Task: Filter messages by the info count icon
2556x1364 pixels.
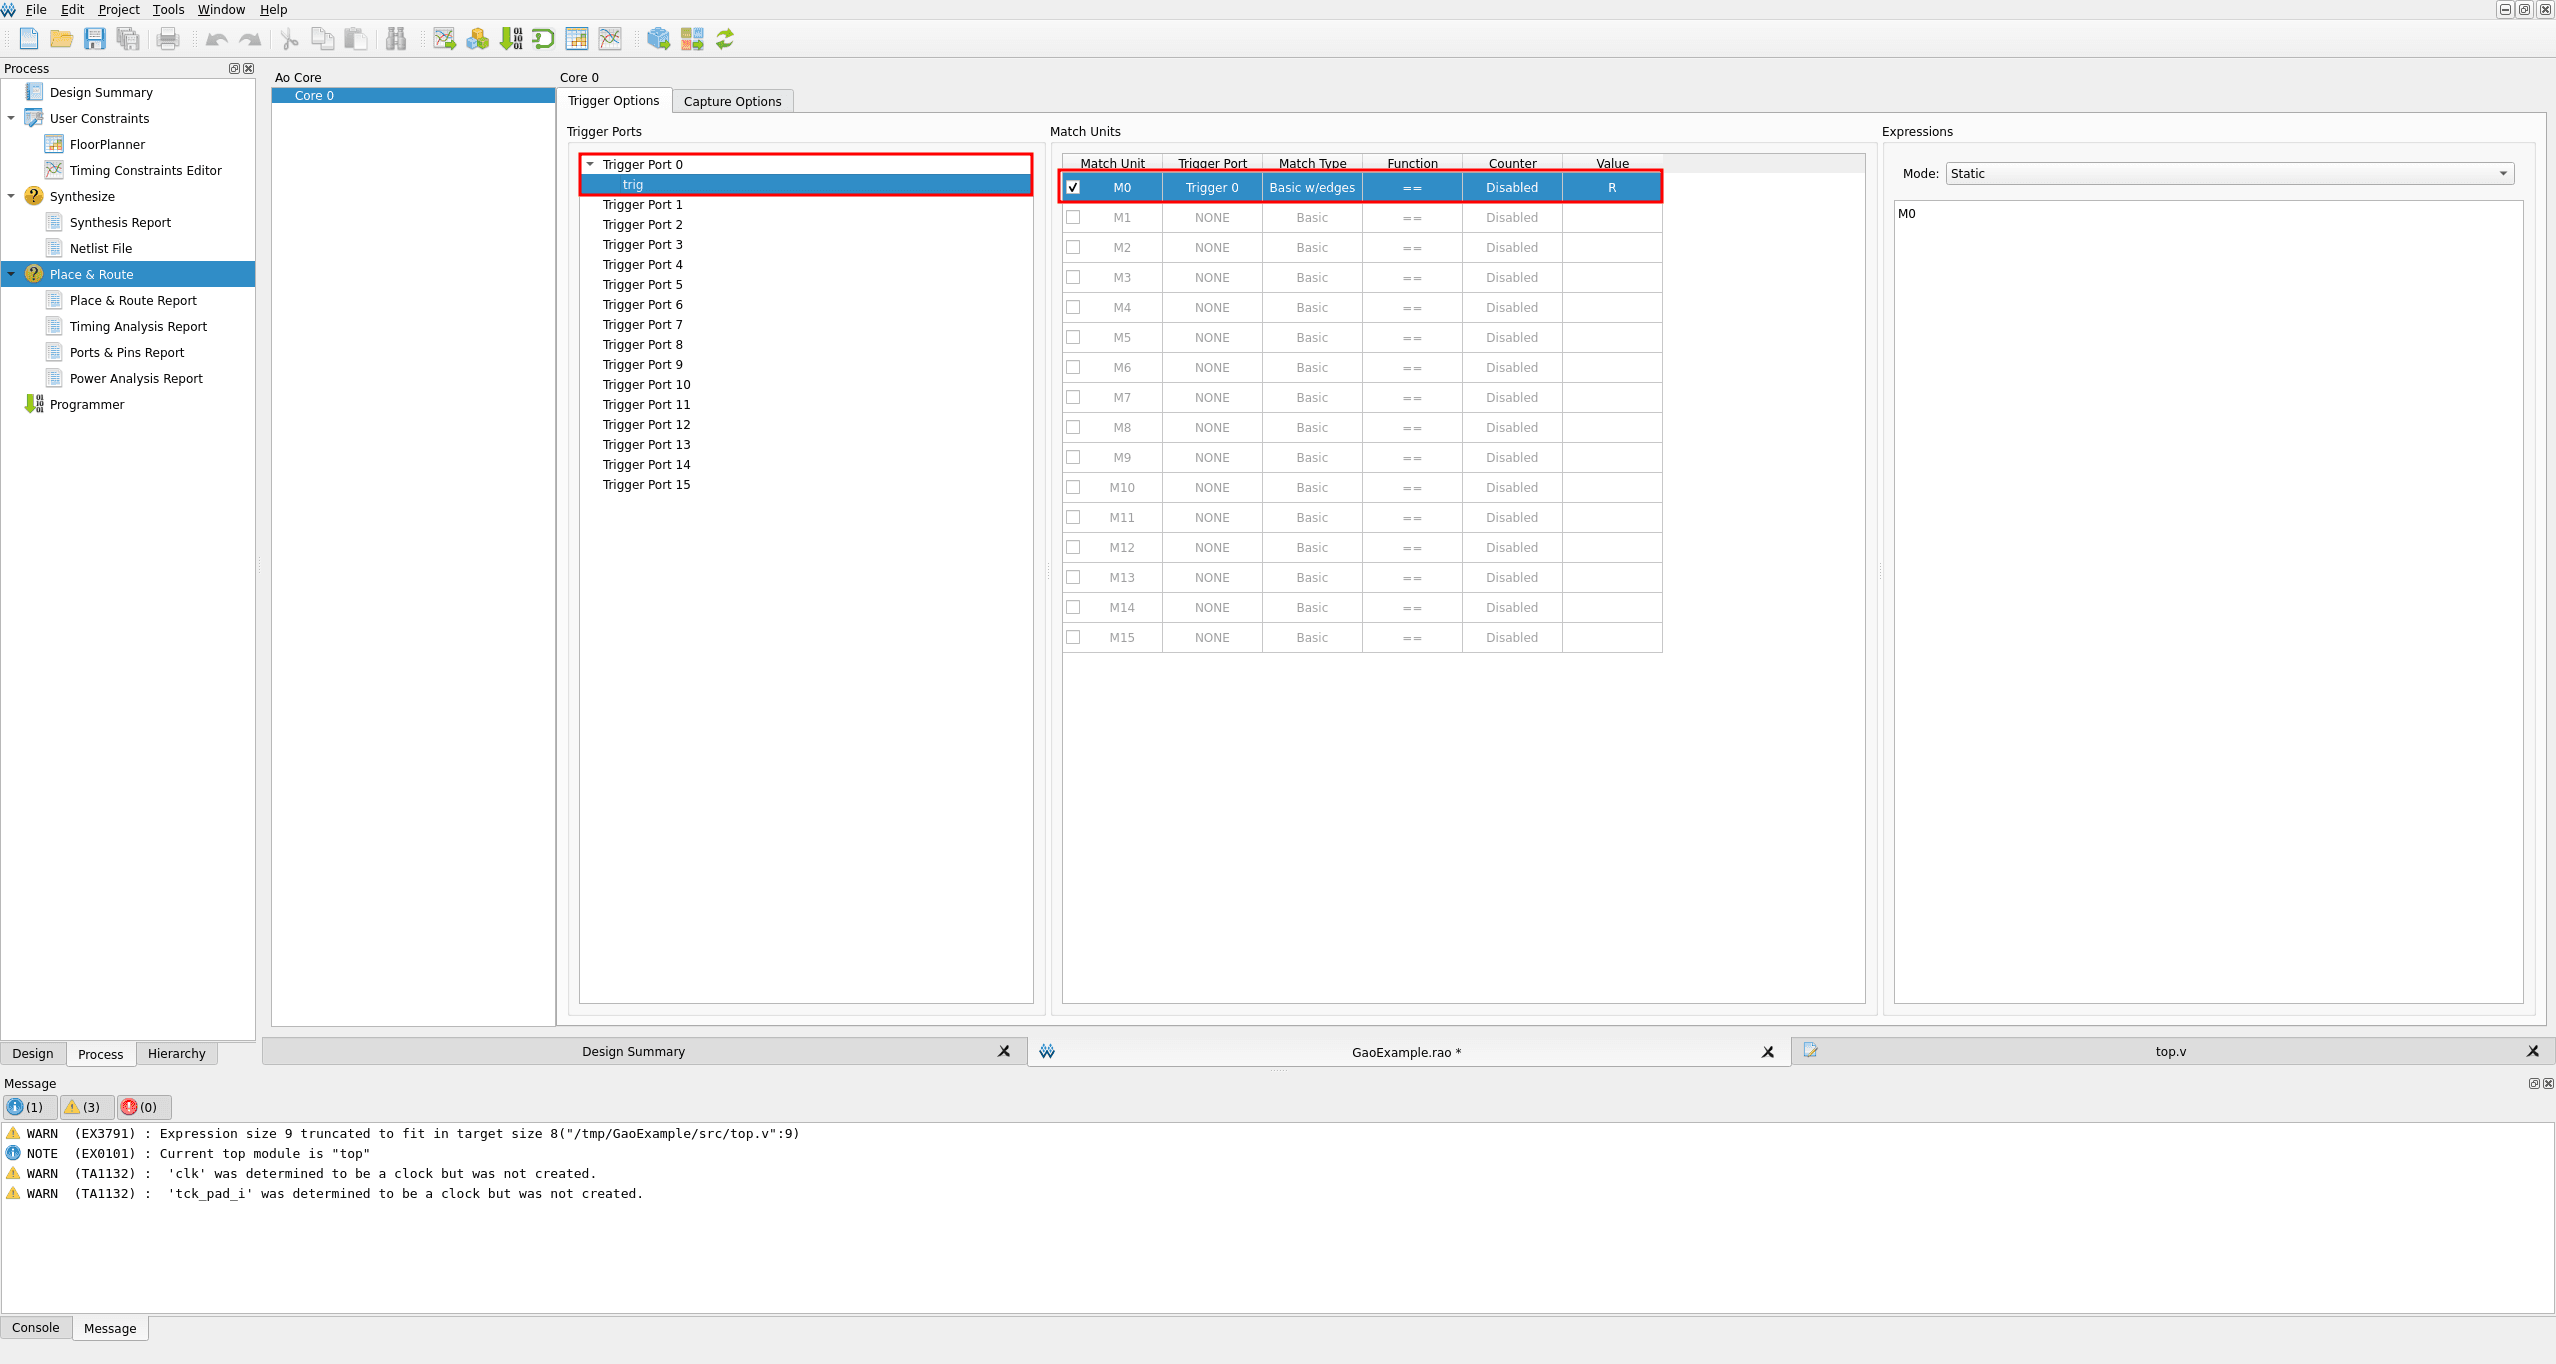Action: tap(30, 1107)
